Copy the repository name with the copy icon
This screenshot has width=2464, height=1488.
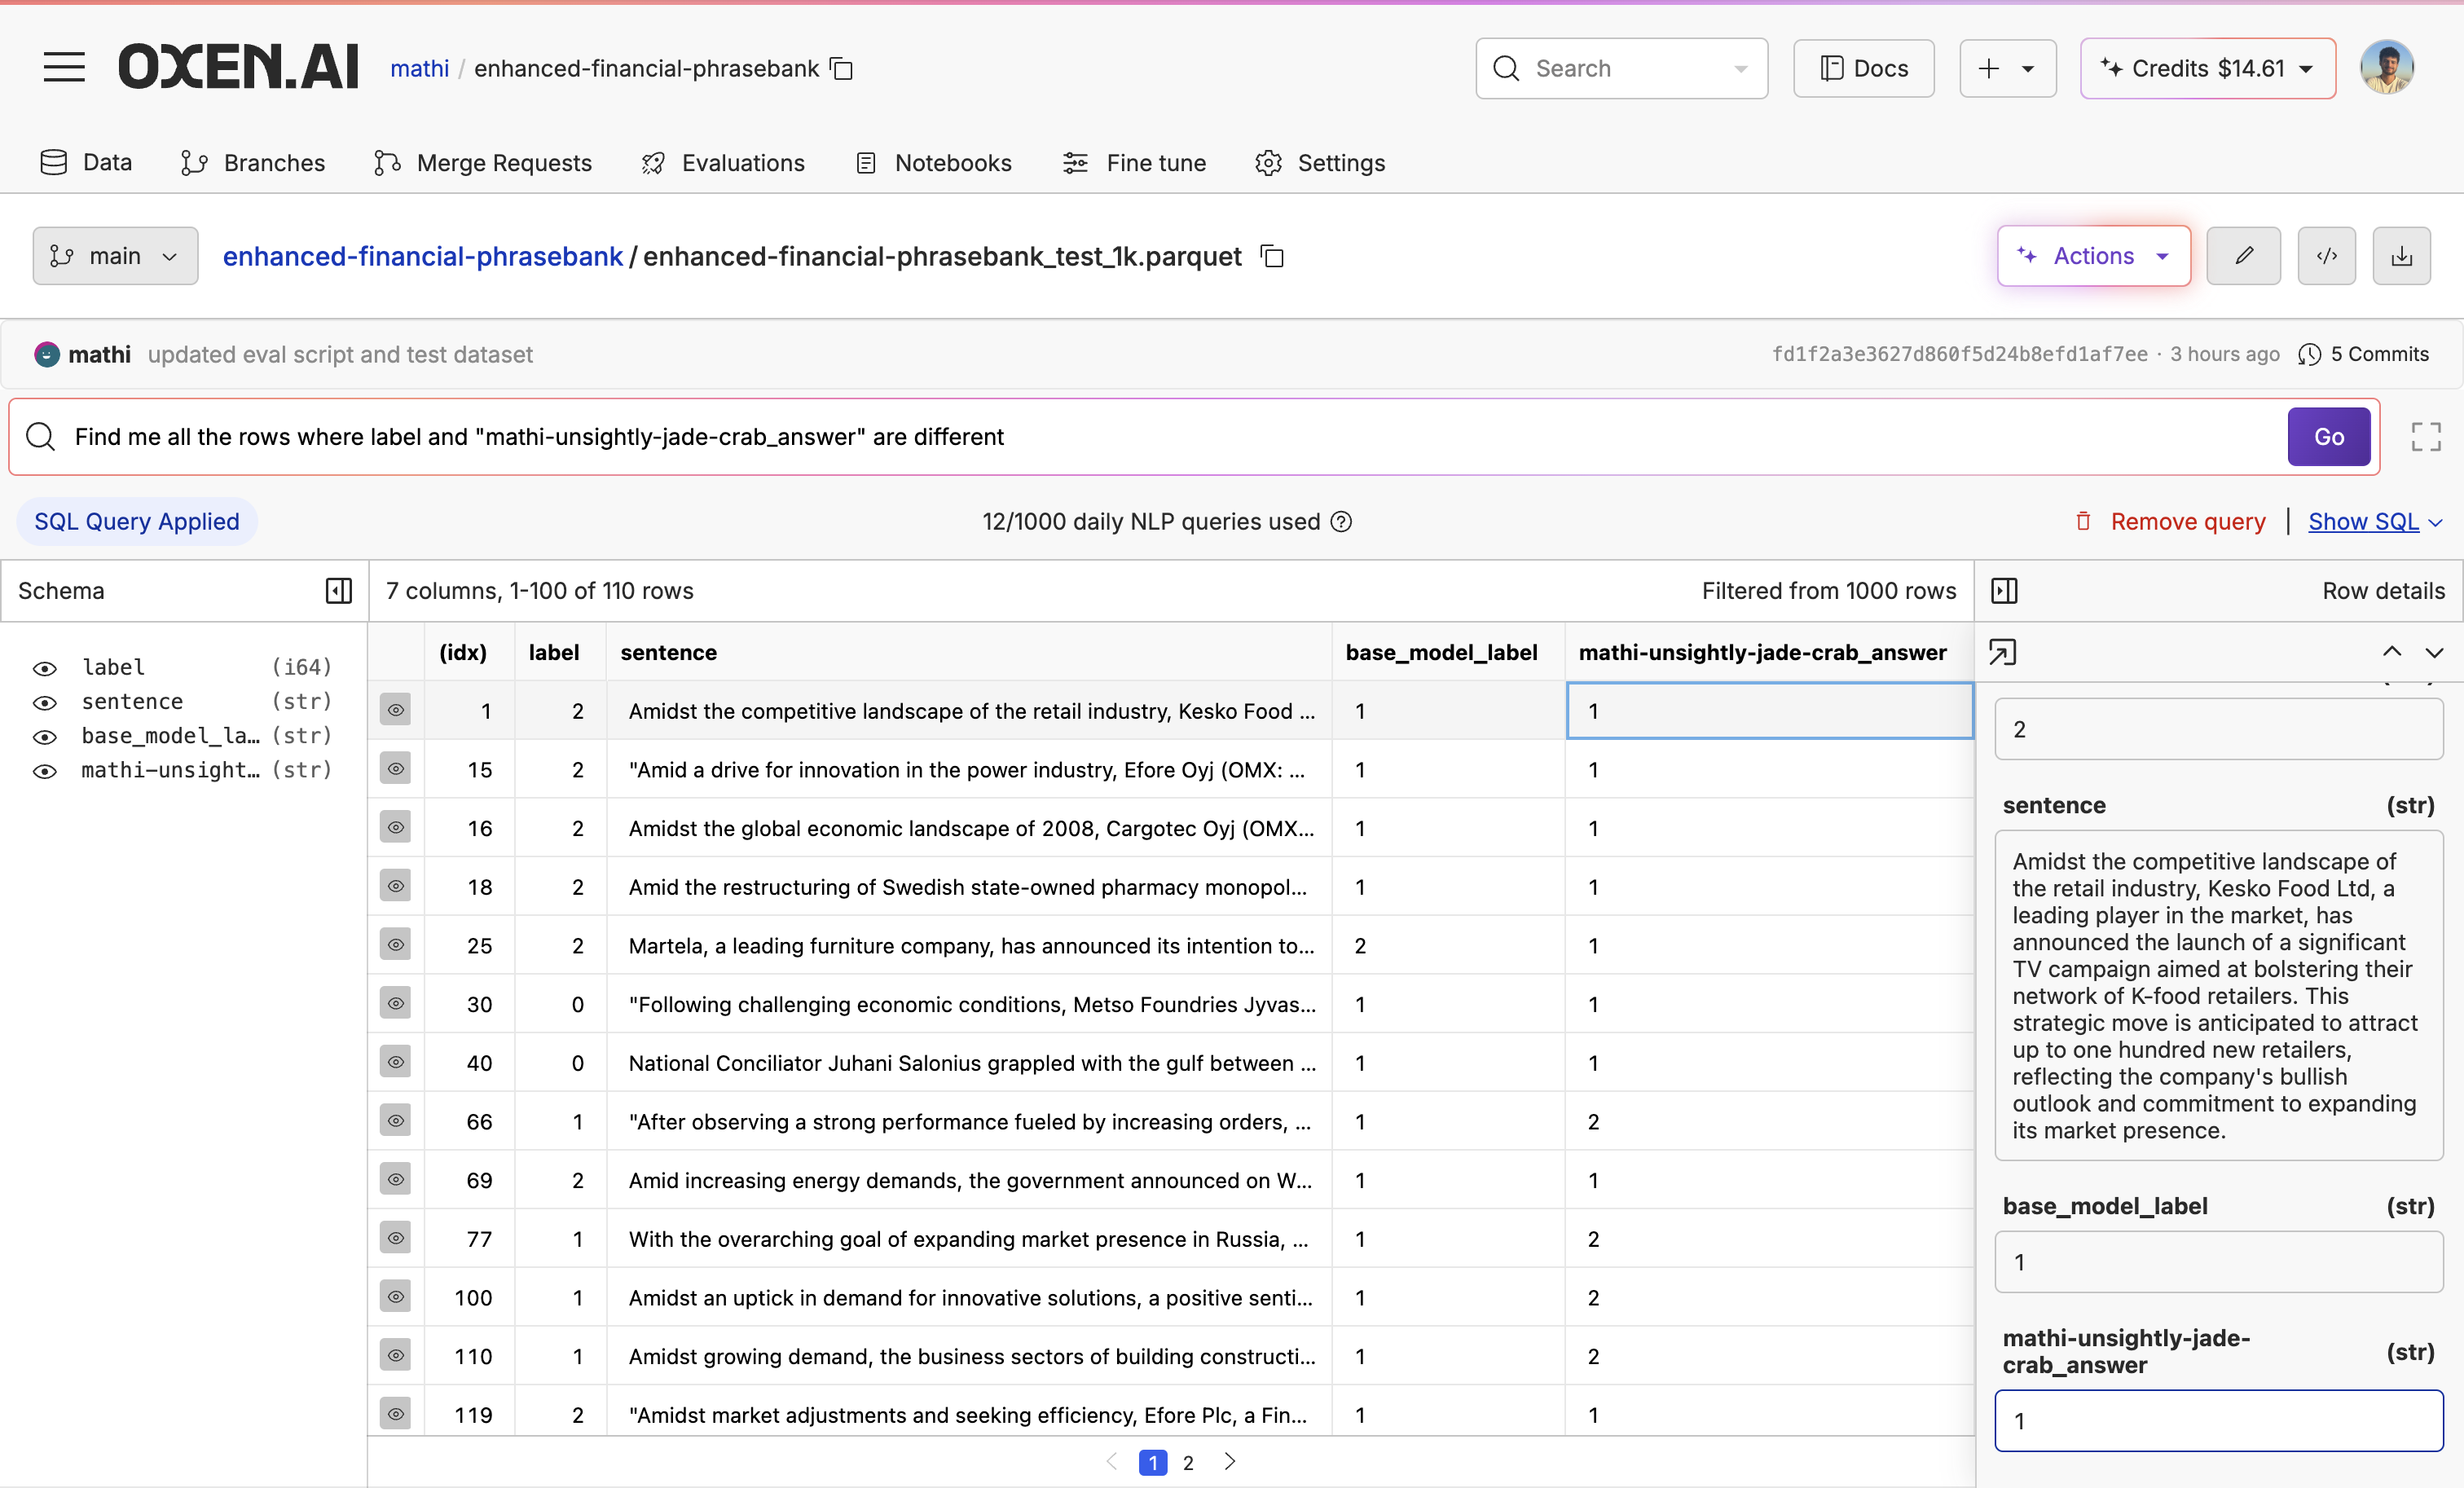pyautogui.click(x=842, y=69)
